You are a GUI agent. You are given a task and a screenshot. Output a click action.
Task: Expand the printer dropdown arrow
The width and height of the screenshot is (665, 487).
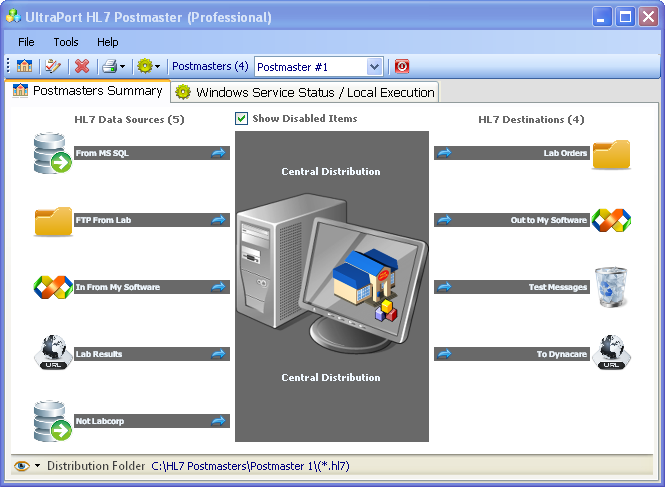(x=123, y=67)
